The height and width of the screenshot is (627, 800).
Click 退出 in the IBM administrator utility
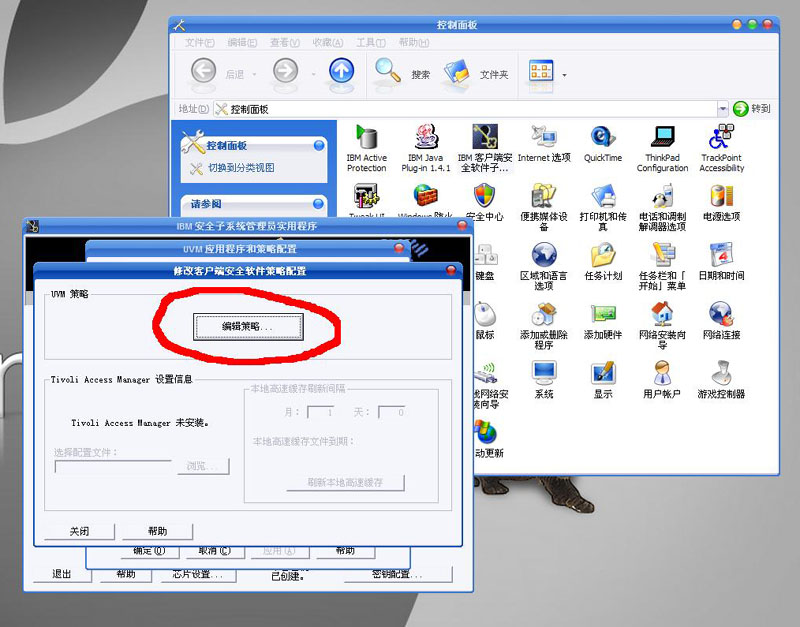[62, 574]
